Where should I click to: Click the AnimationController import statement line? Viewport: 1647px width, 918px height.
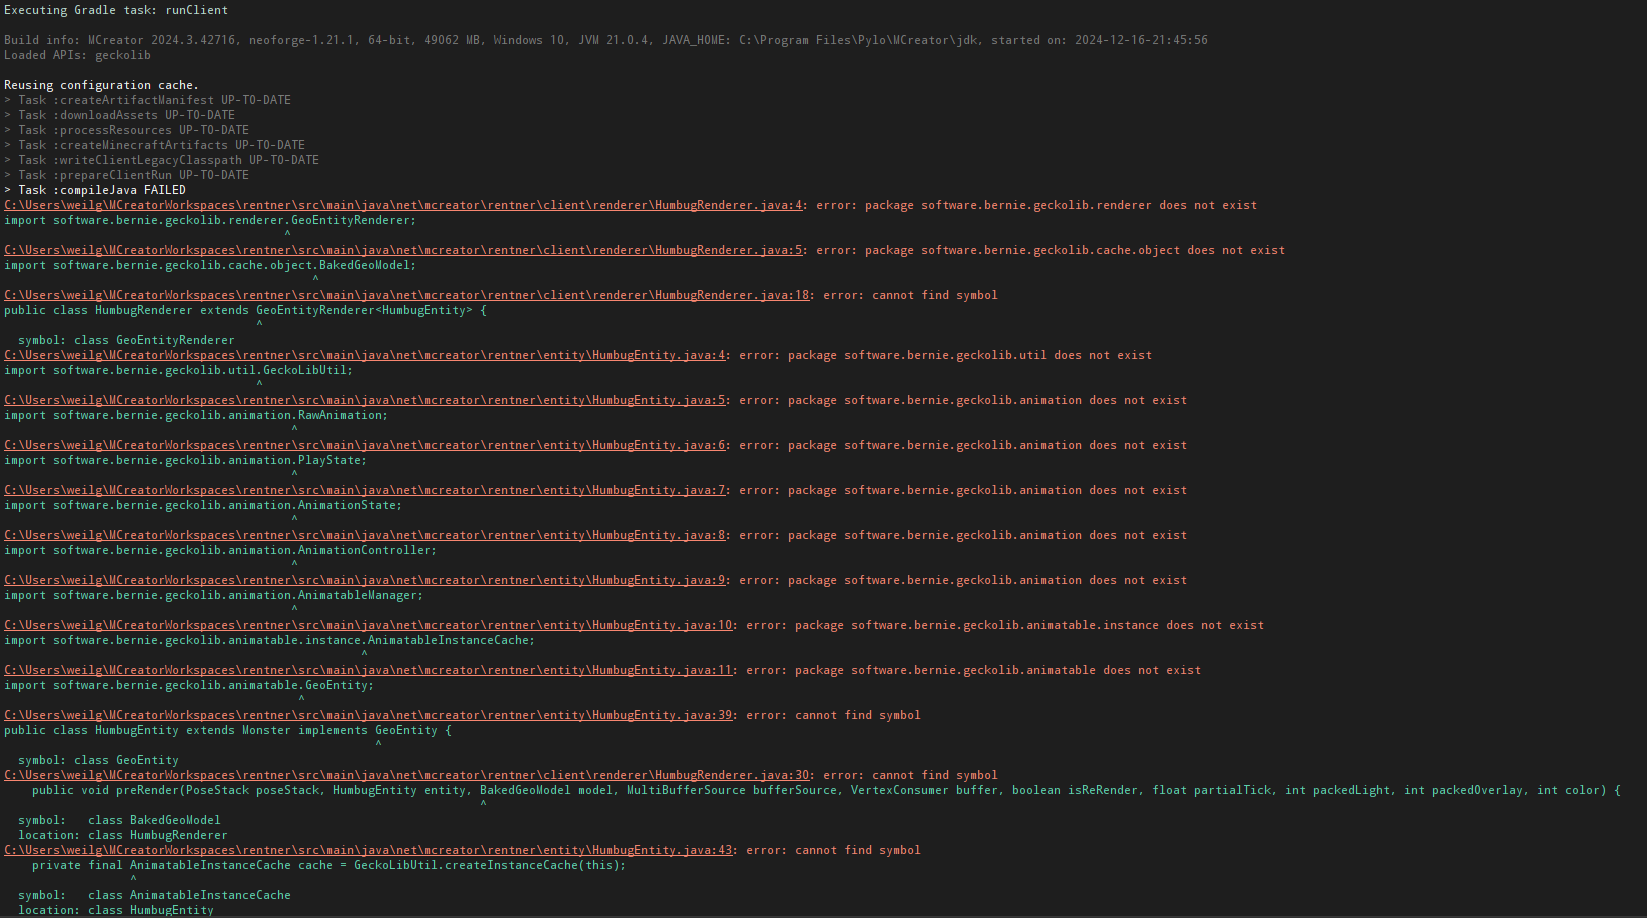pos(220,550)
